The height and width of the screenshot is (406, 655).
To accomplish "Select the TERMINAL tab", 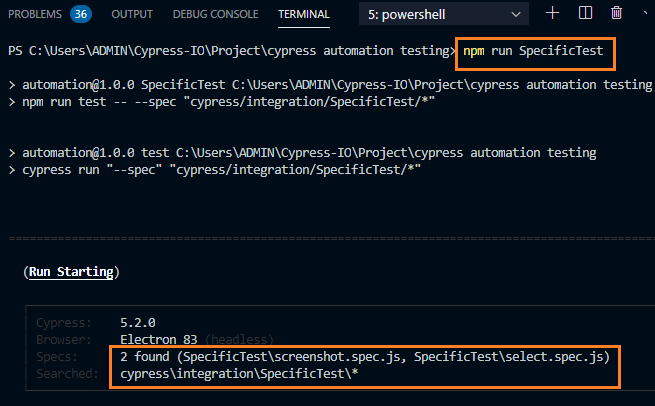I will 304,14.
